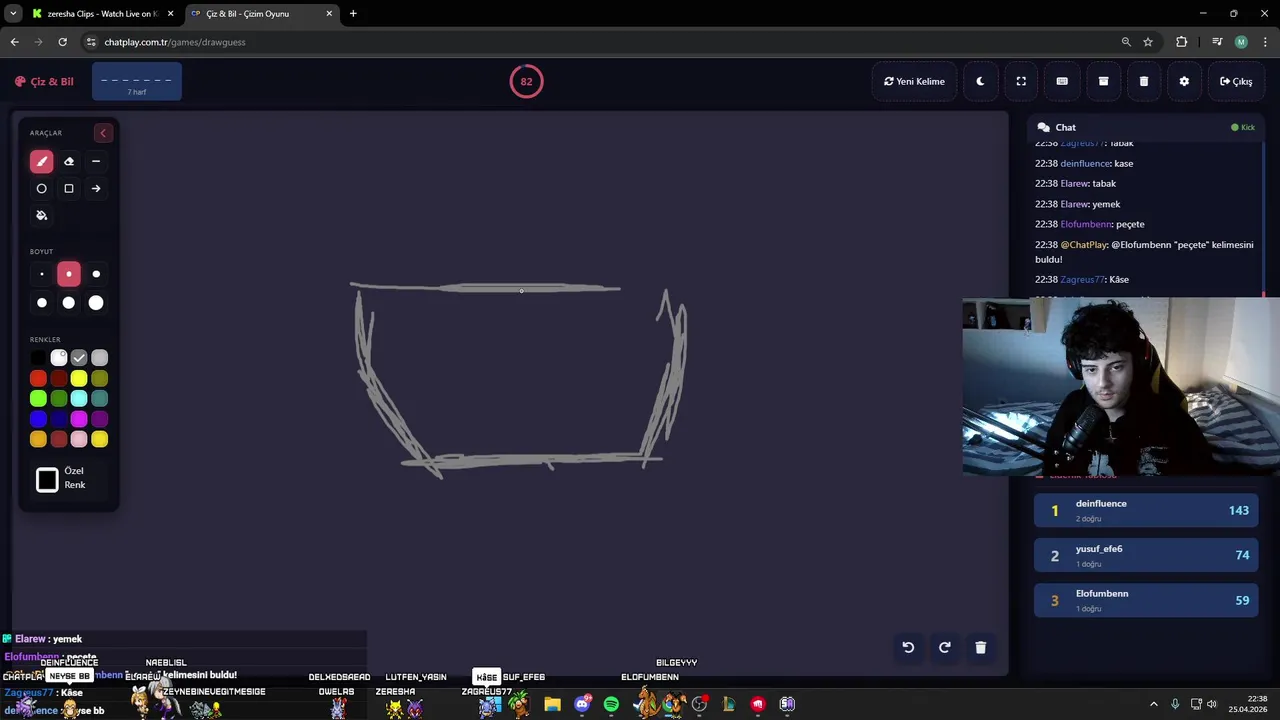Image resolution: width=1280 pixels, height=720 pixels.
Task: Select deinfluence leaderboard row
Action: (1147, 510)
